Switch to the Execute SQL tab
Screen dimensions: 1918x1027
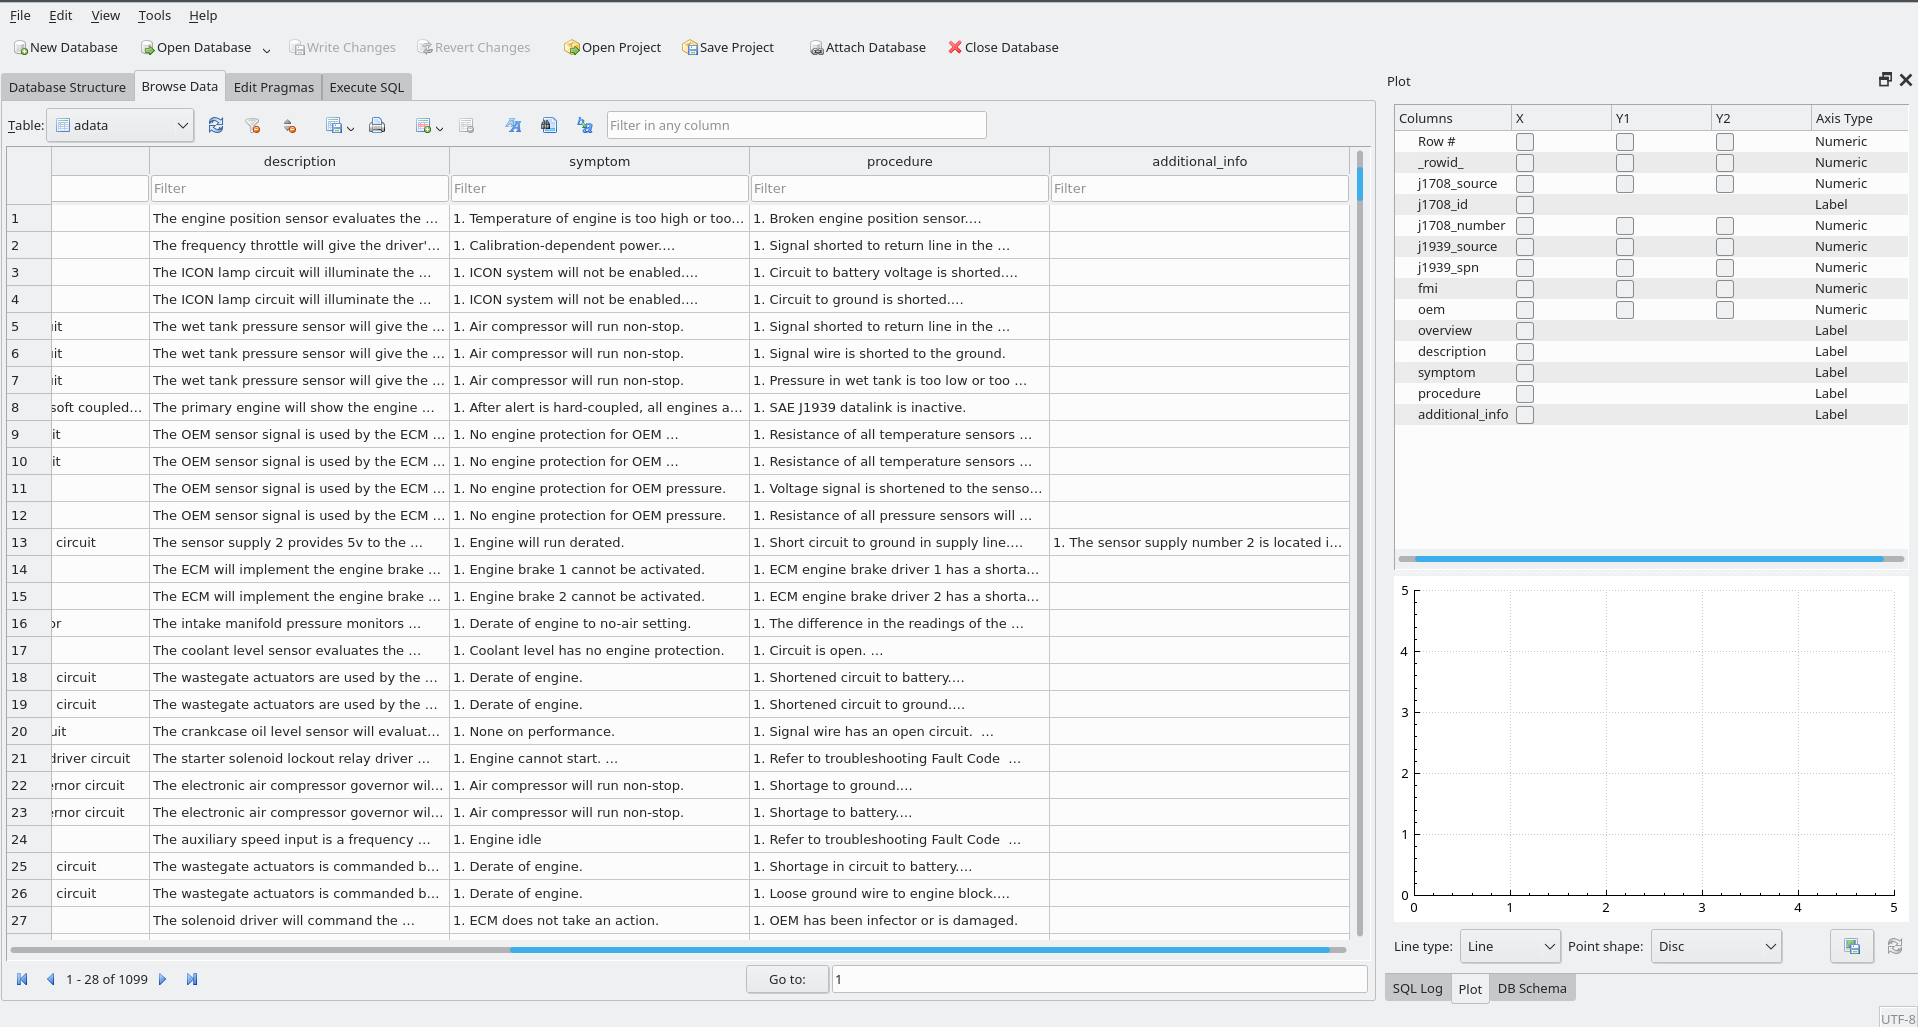(367, 87)
